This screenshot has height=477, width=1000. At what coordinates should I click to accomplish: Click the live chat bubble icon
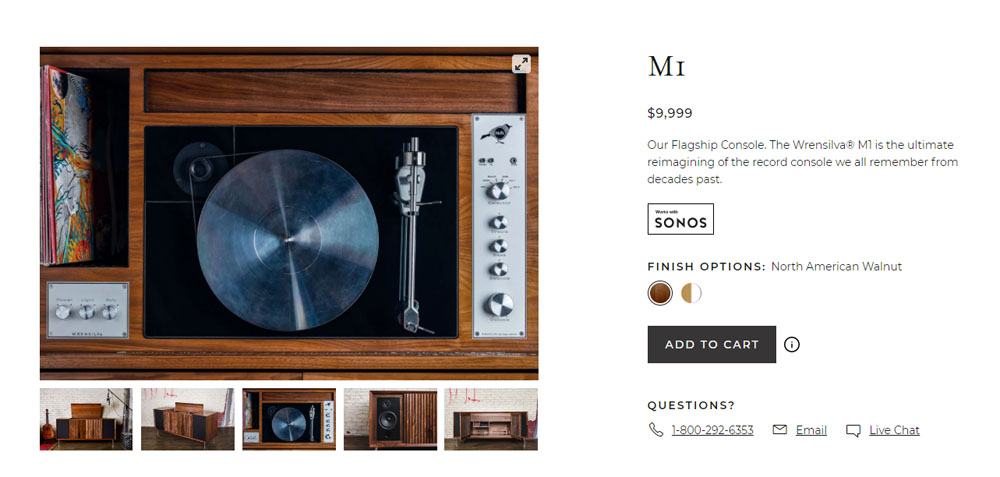[x=853, y=431]
